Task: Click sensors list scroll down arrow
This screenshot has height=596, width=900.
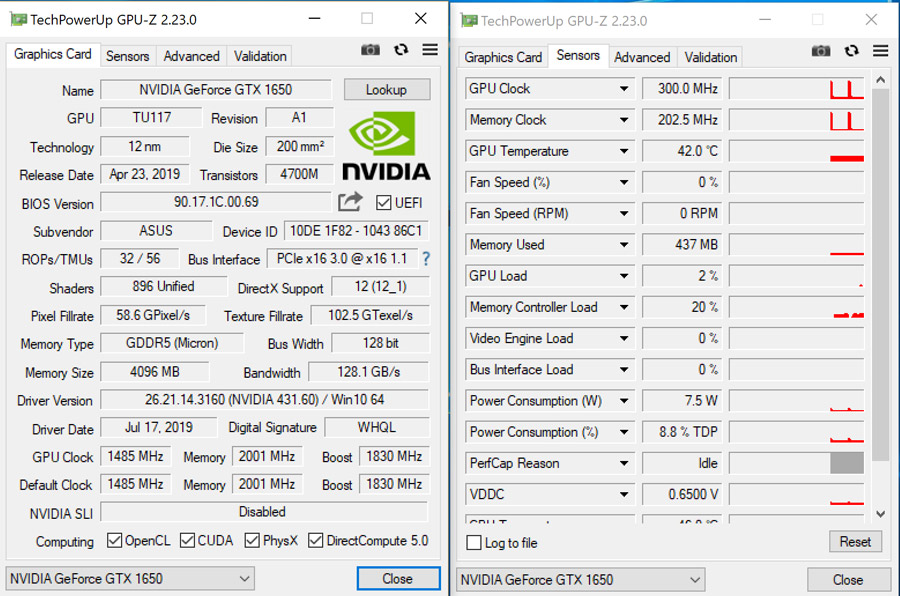Action: pyautogui.click(x=880, y=513)
